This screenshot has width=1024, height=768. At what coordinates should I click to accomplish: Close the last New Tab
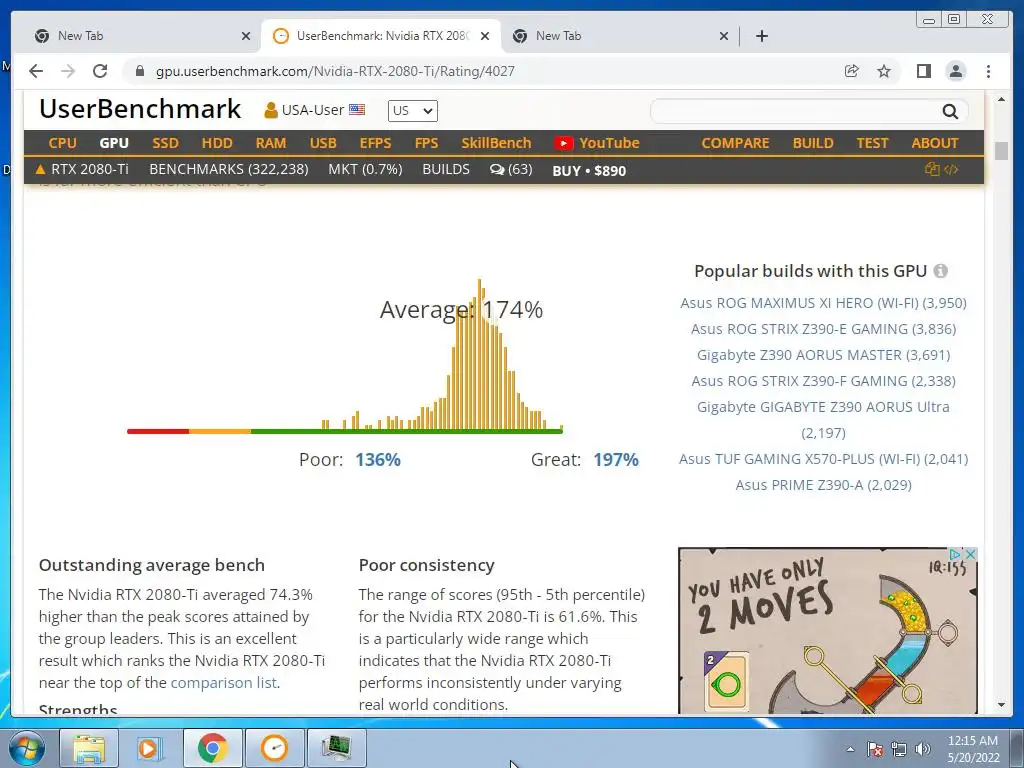pos(724,36)
